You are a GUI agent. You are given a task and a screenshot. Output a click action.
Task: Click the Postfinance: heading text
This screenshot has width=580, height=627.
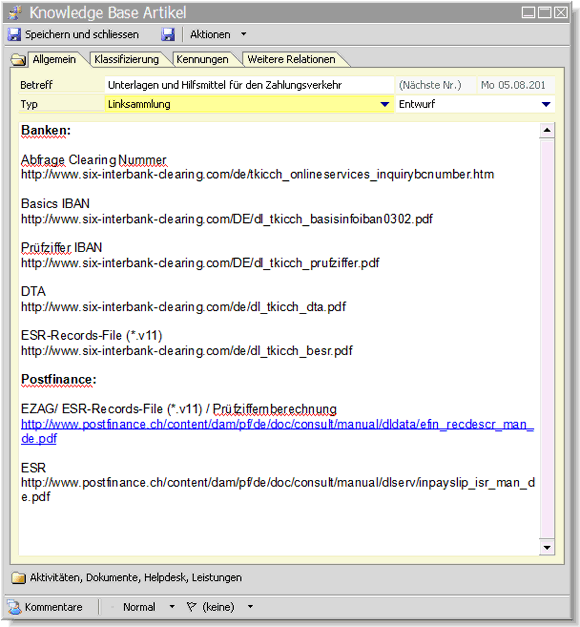point(59,379)
